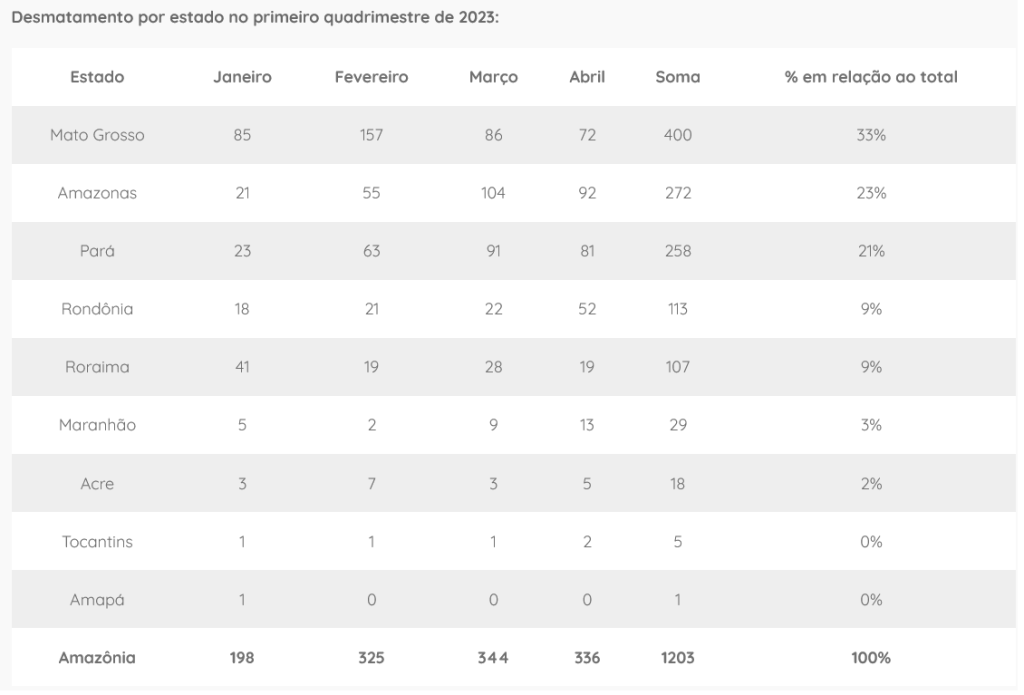Select Mato Grosso's 400 sum value
1024x695 pixels.
click(678, 135)
